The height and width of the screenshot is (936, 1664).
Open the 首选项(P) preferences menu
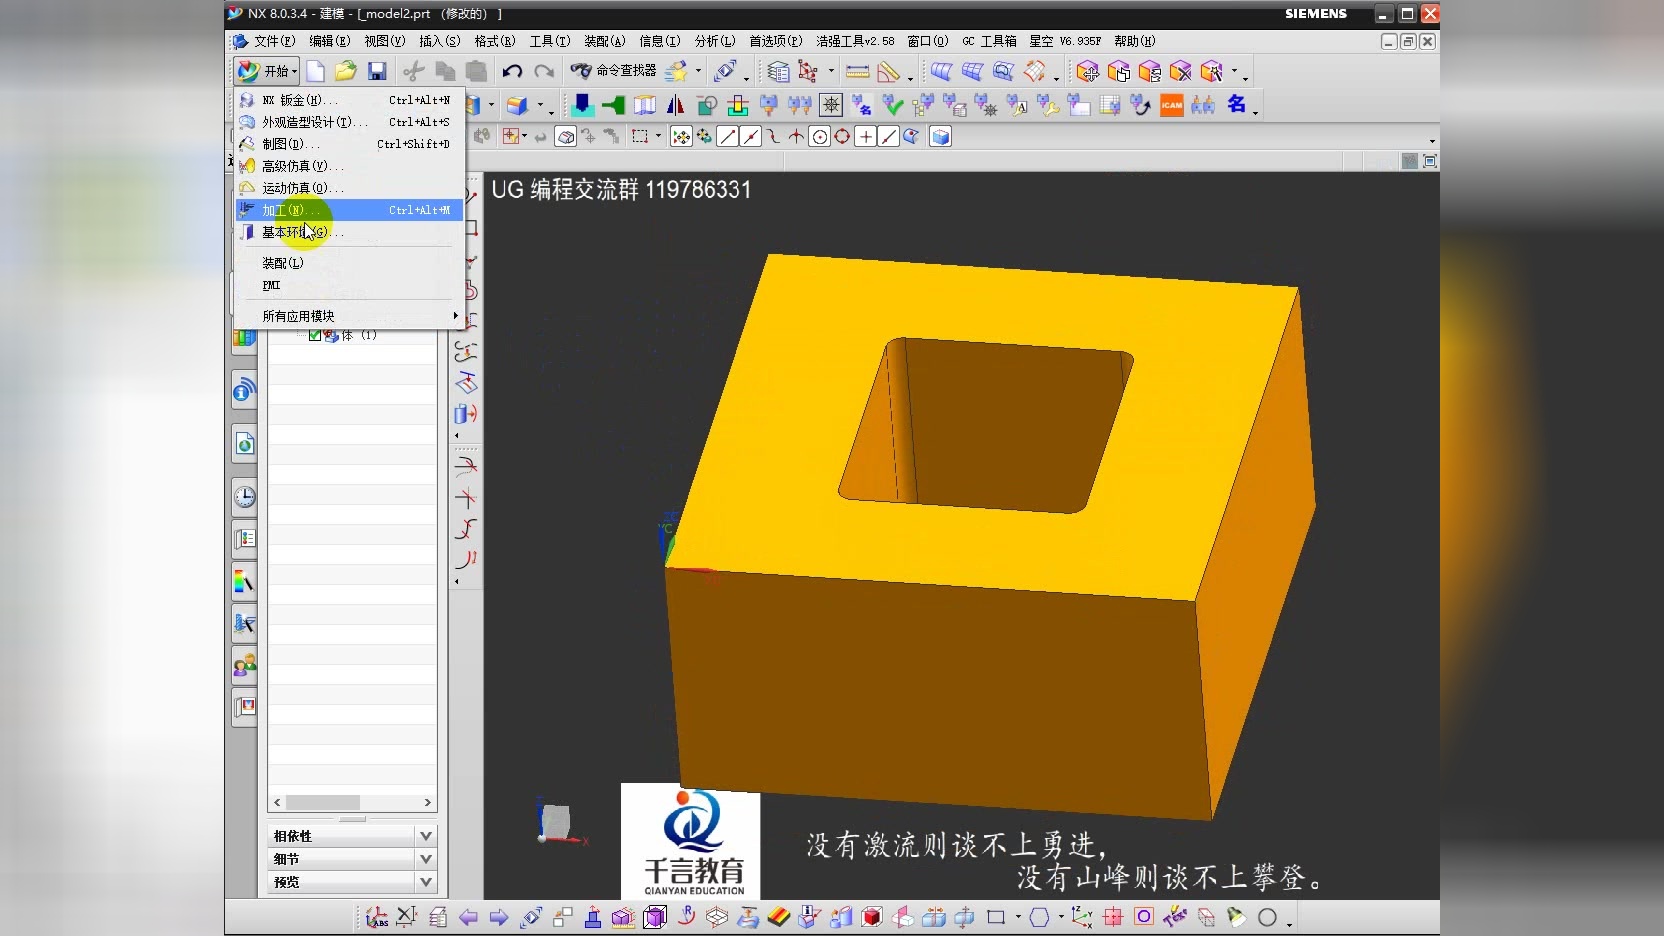(775, 41)
